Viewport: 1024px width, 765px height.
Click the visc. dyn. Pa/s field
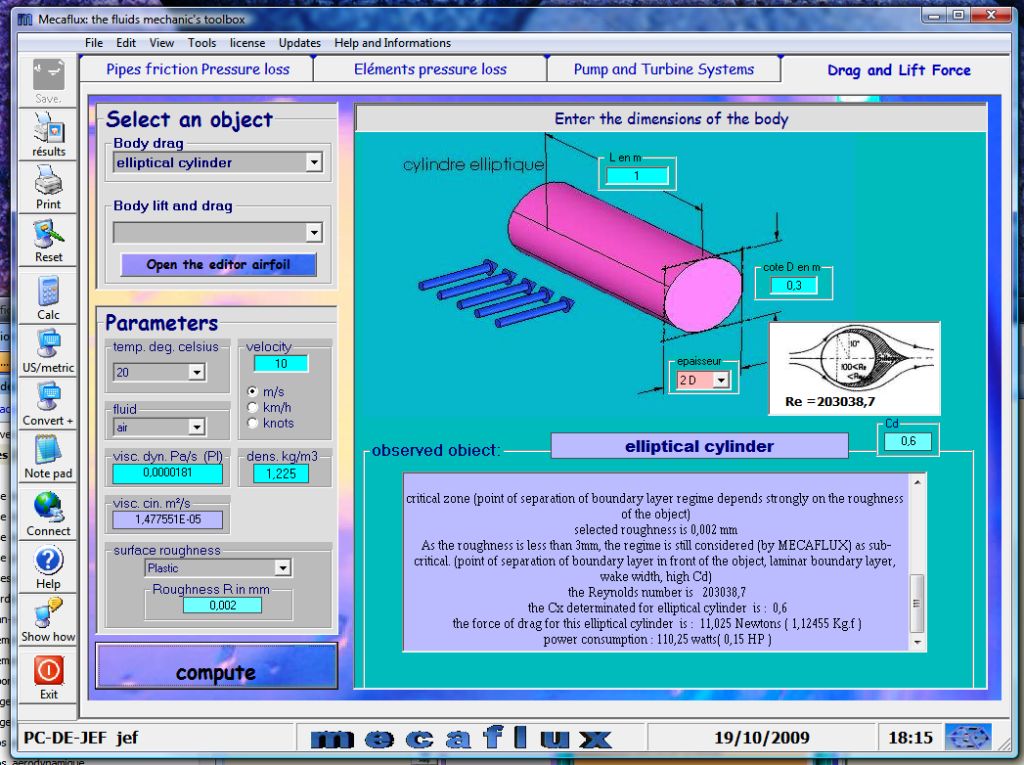point(168,473)
